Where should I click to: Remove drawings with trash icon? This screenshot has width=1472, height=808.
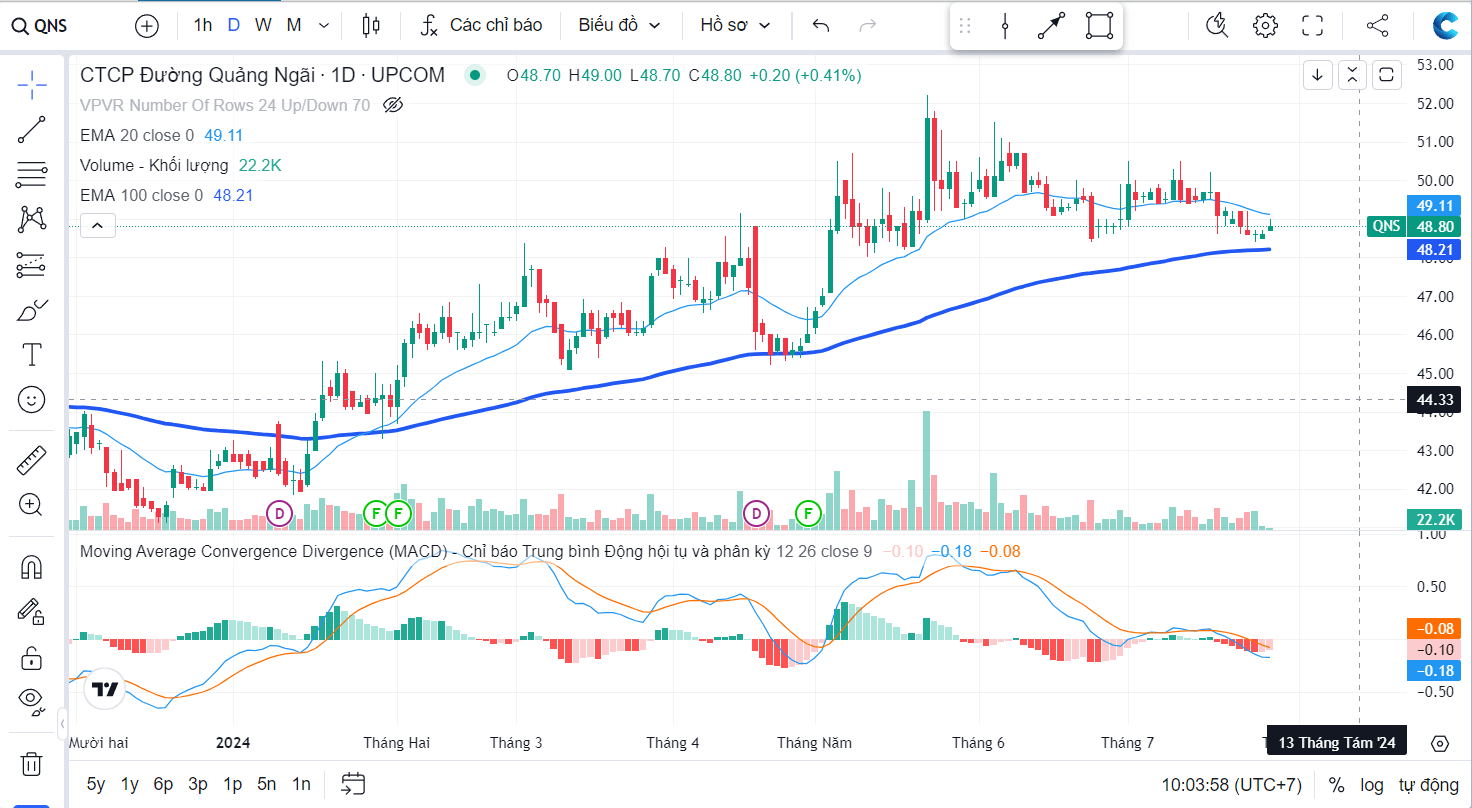[x=32, y=764]
